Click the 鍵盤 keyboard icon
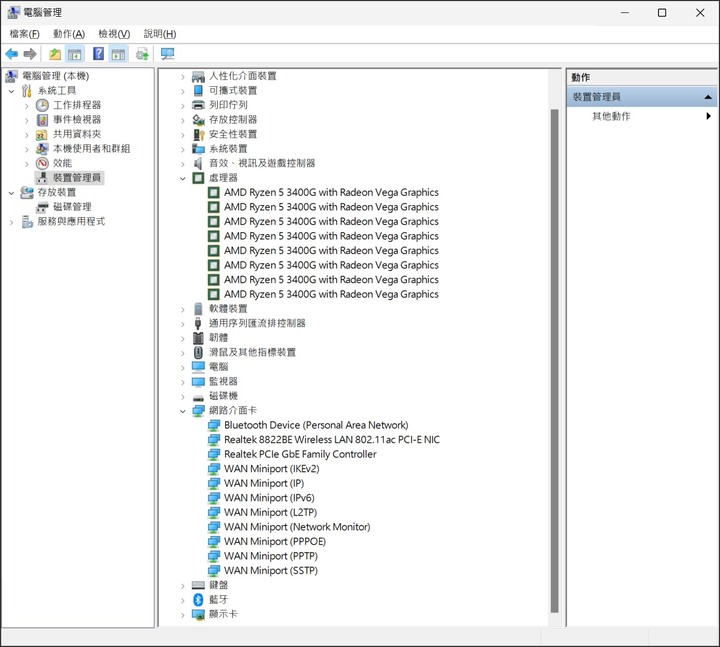Screen dimensions: 720x647 click(x=198, y=585)
